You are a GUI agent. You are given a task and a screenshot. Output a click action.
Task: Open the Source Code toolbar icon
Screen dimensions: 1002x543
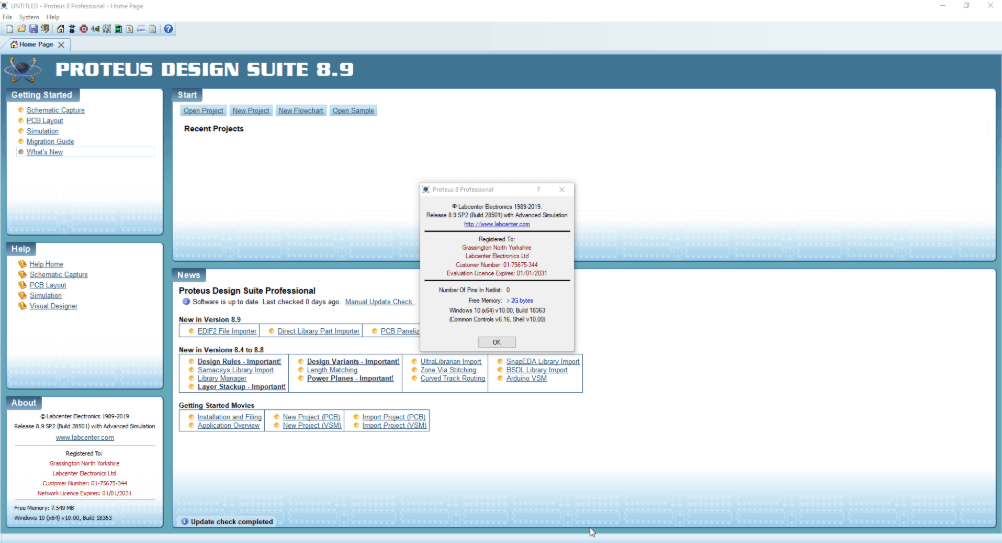pyautogui.click(x=141, y=29)
